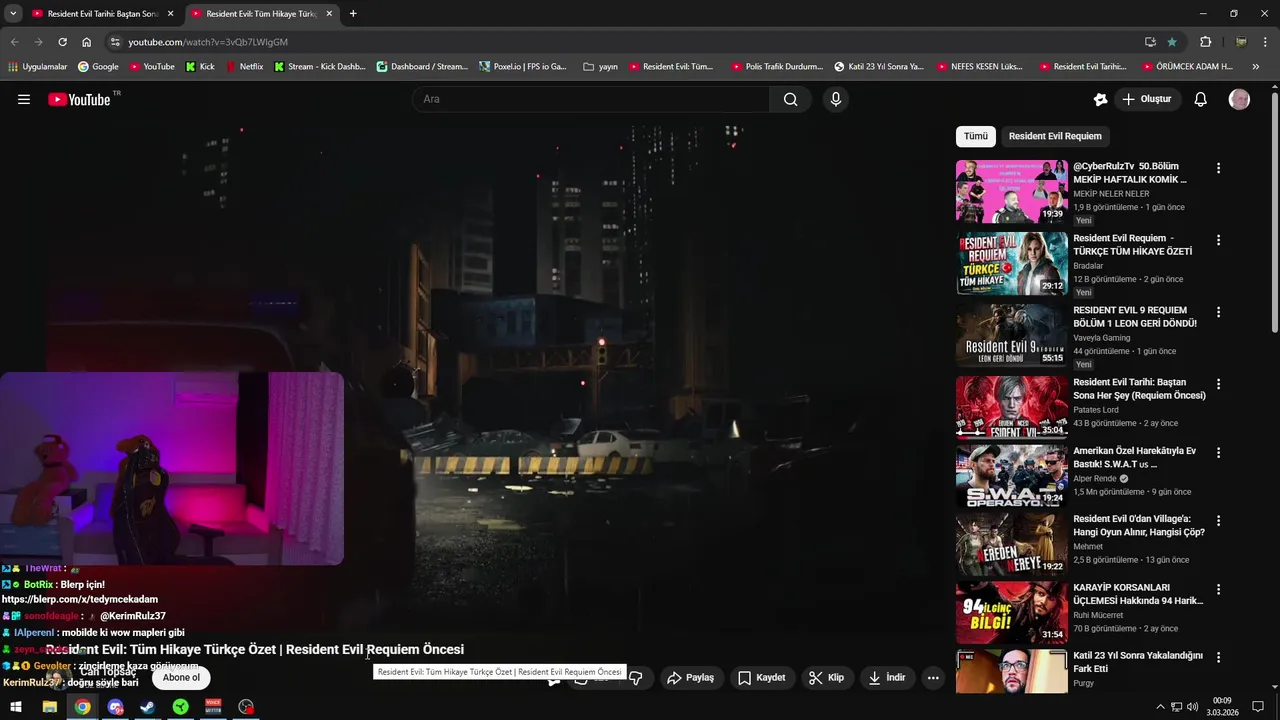
Task: Open a new browser tab
Action: pyautogui.click(x=353, y=14)
